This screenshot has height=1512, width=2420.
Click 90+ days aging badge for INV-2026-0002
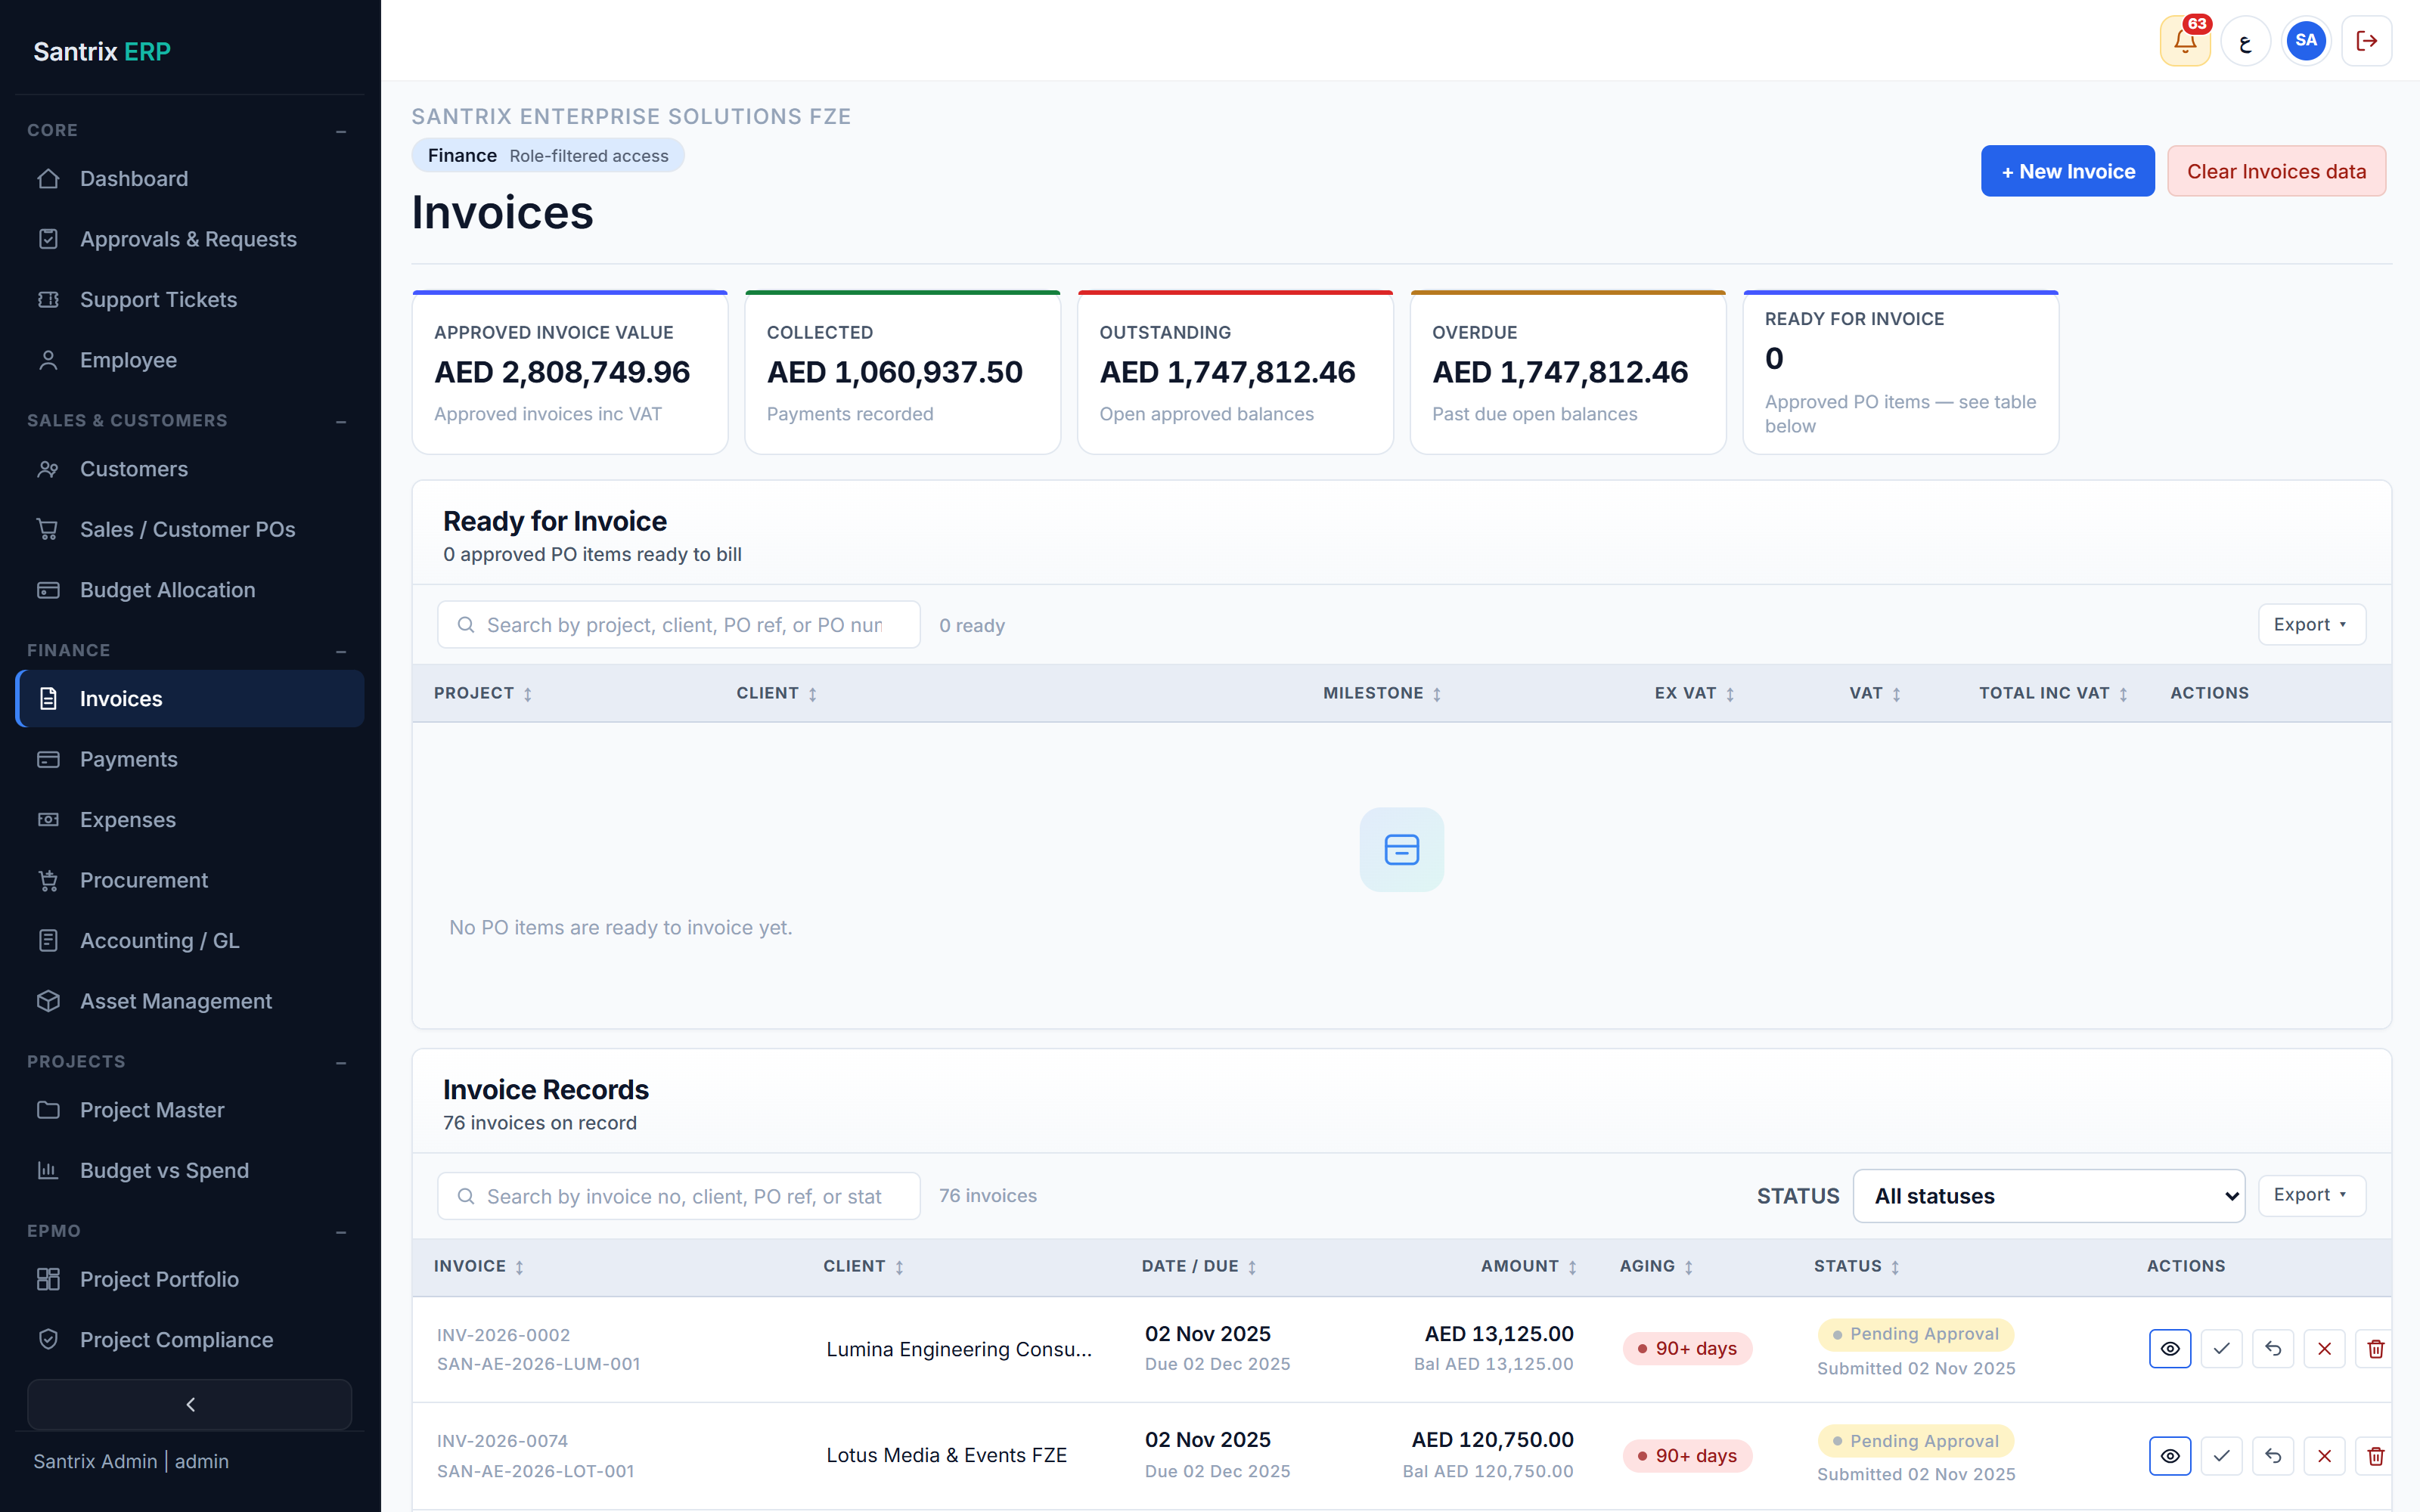tap(1687, 1349)
